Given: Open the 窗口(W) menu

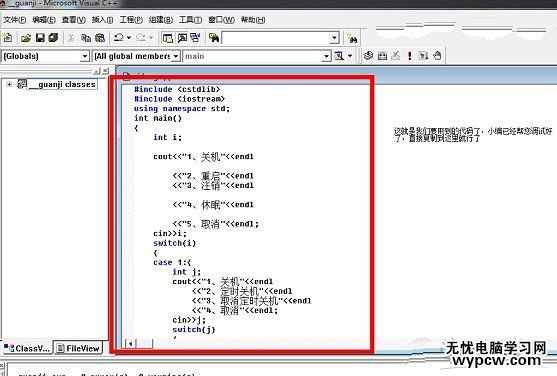Looking at the screenshot, I should coord(221,20).
